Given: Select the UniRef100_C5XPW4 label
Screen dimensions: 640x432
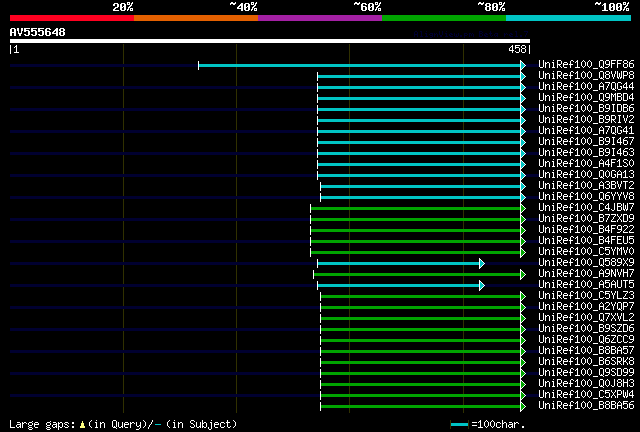Looking at the screenshot, I should pyautogui.click(x=586, y=395).
